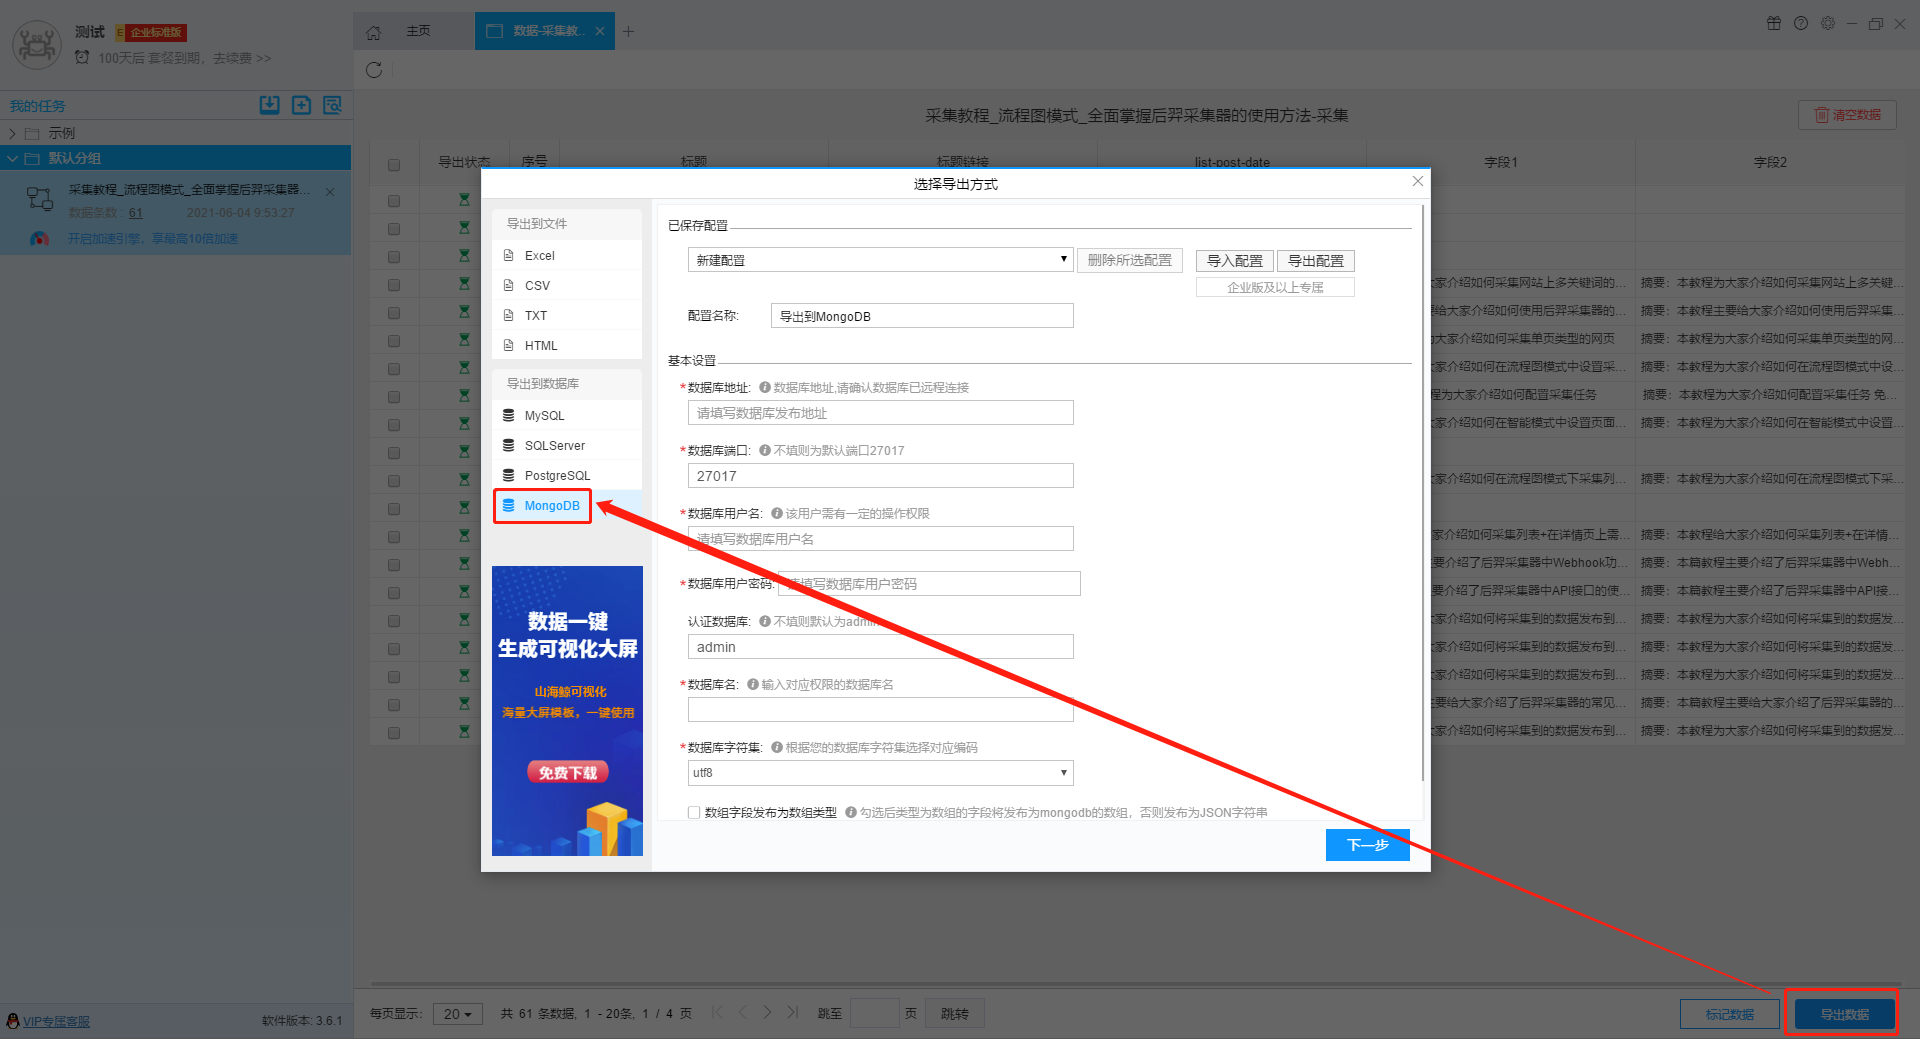The image size is (1920, 1039).
Task: Click the refresh icon below tabs
Action: [x=374, y=70]
